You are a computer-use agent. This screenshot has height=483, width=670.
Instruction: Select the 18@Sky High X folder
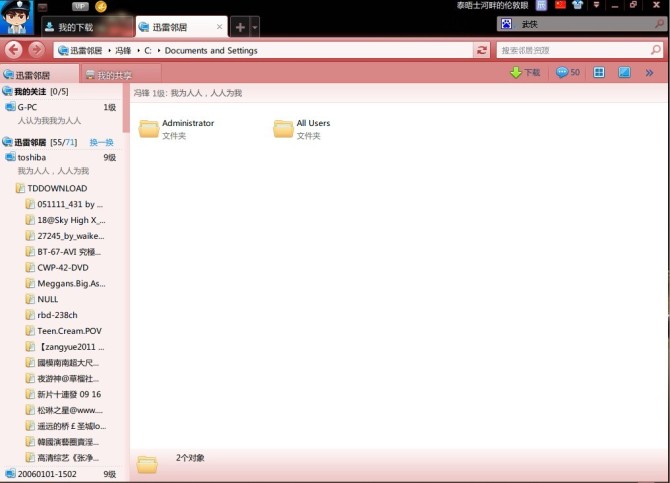65,220
